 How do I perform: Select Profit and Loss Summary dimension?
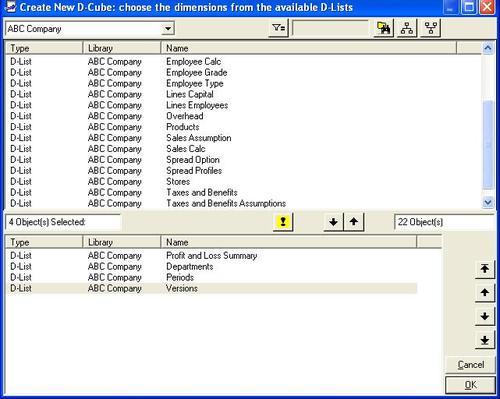coord(212,256)
